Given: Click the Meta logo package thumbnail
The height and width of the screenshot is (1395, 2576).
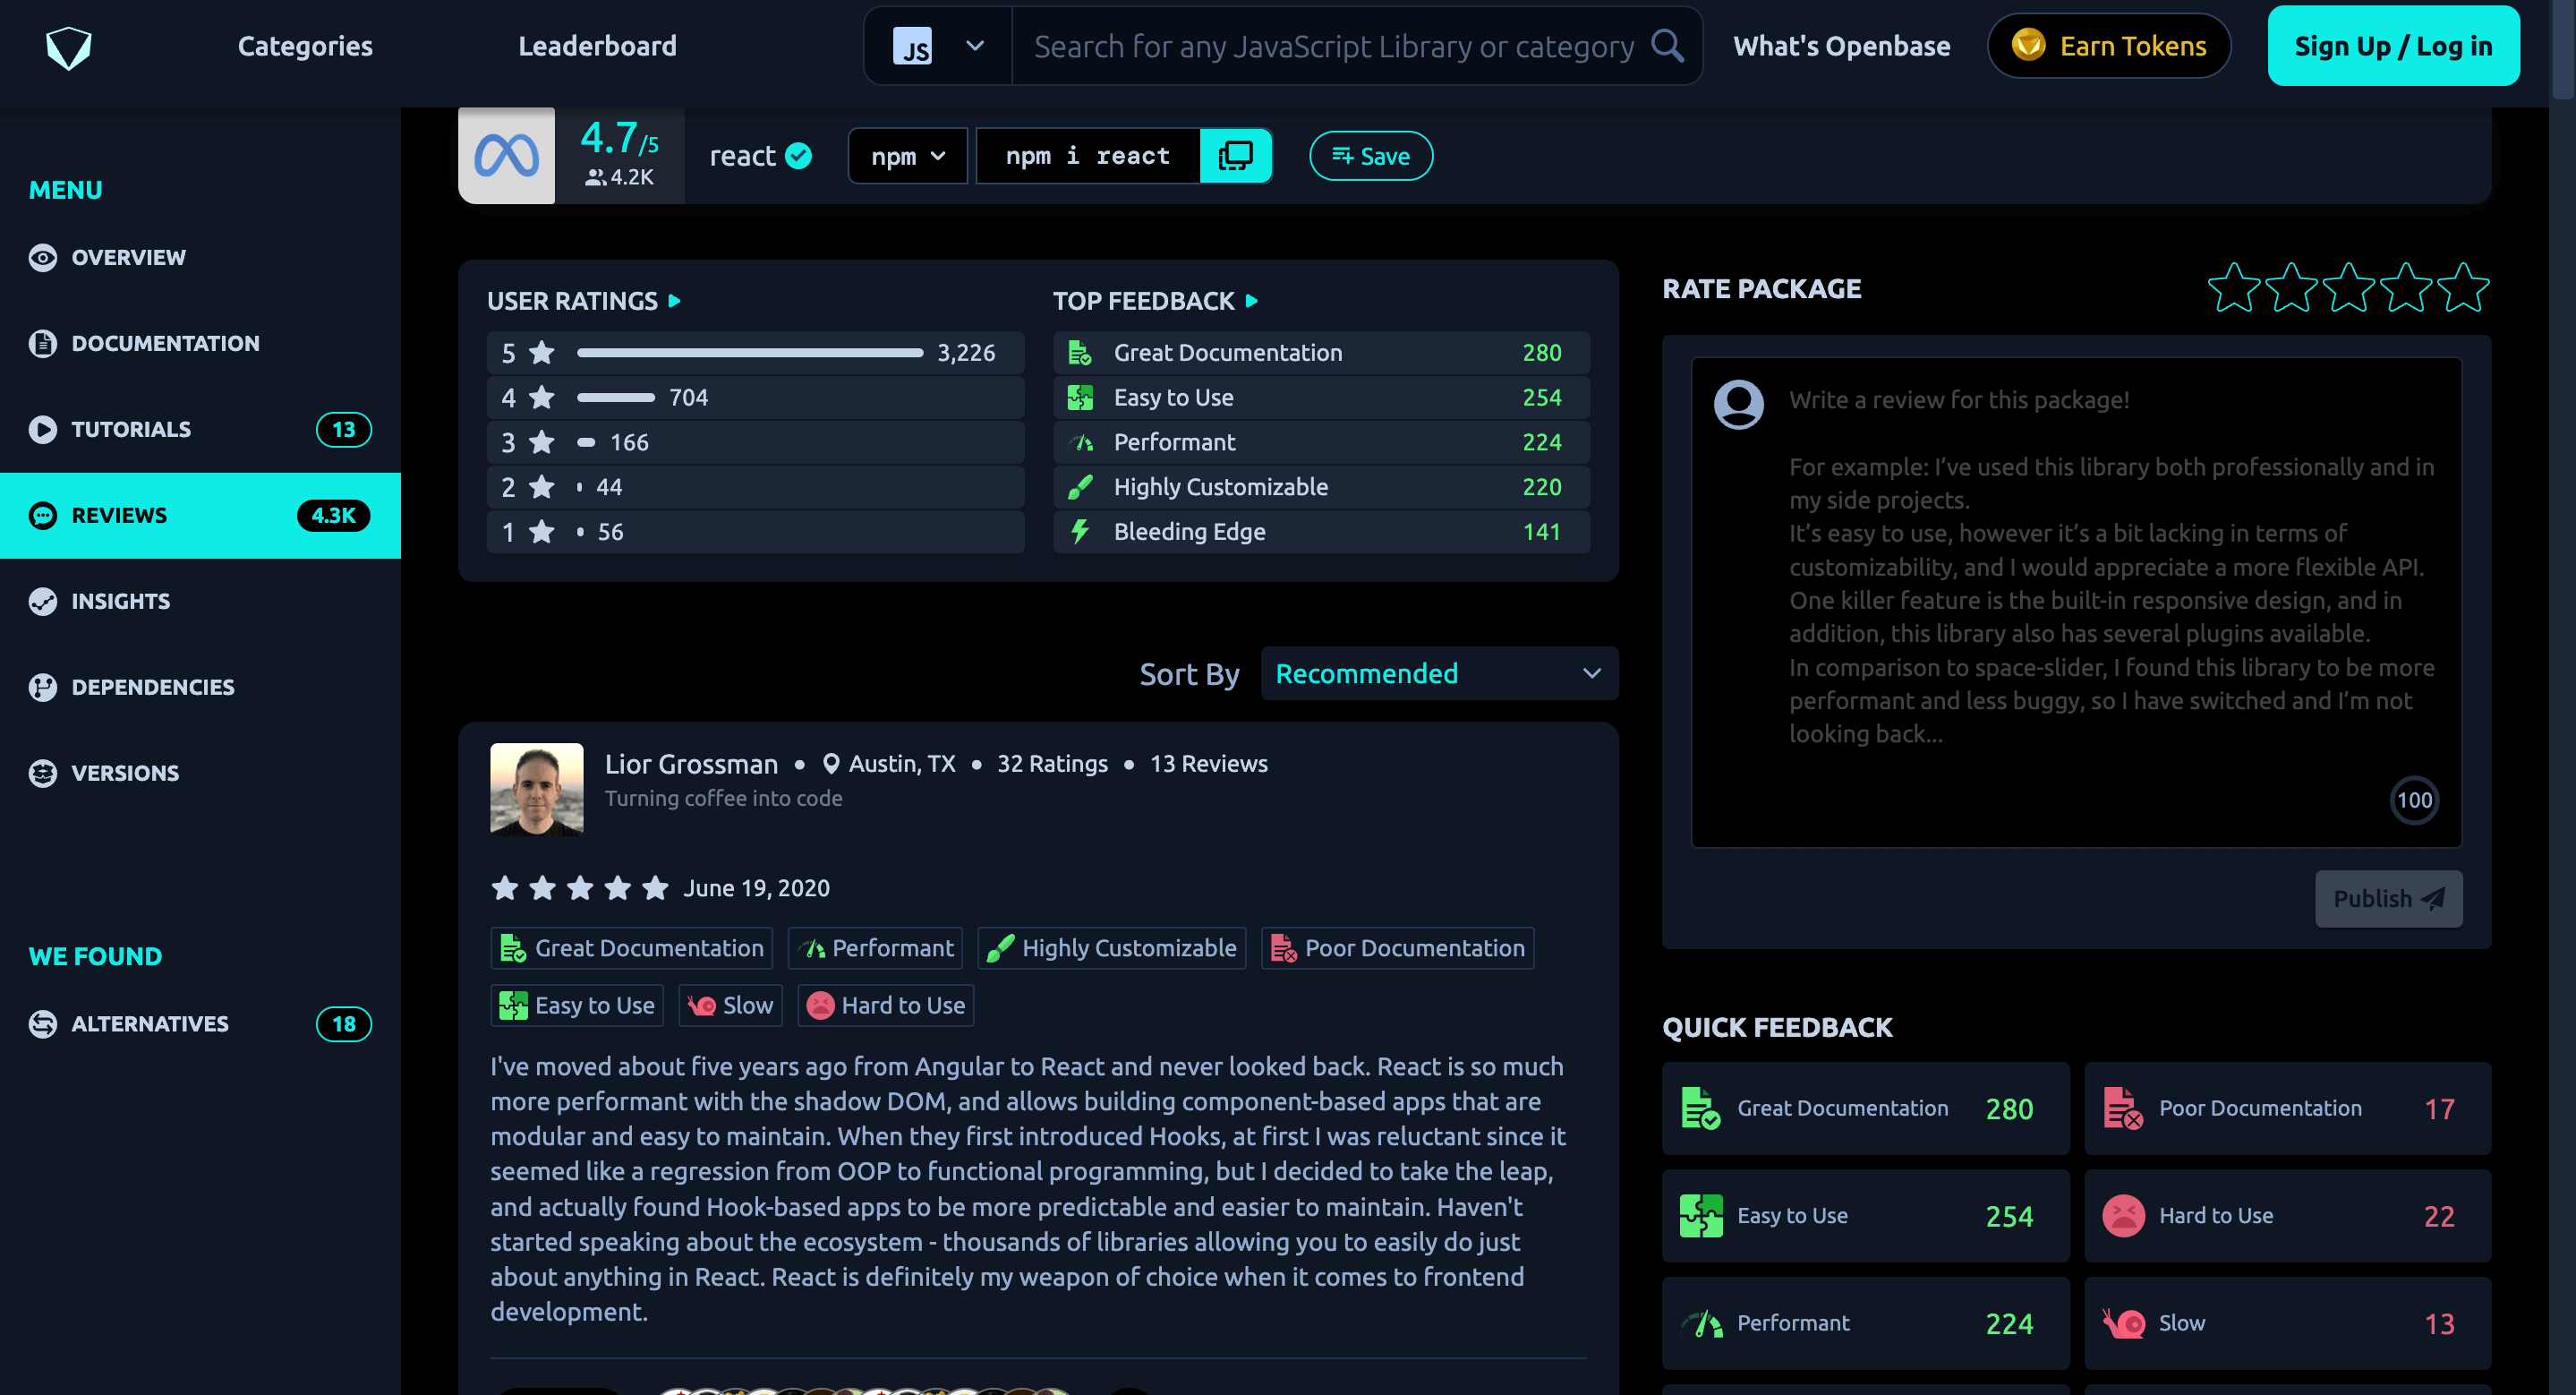Looking at the screenshot, I should 506,156.
